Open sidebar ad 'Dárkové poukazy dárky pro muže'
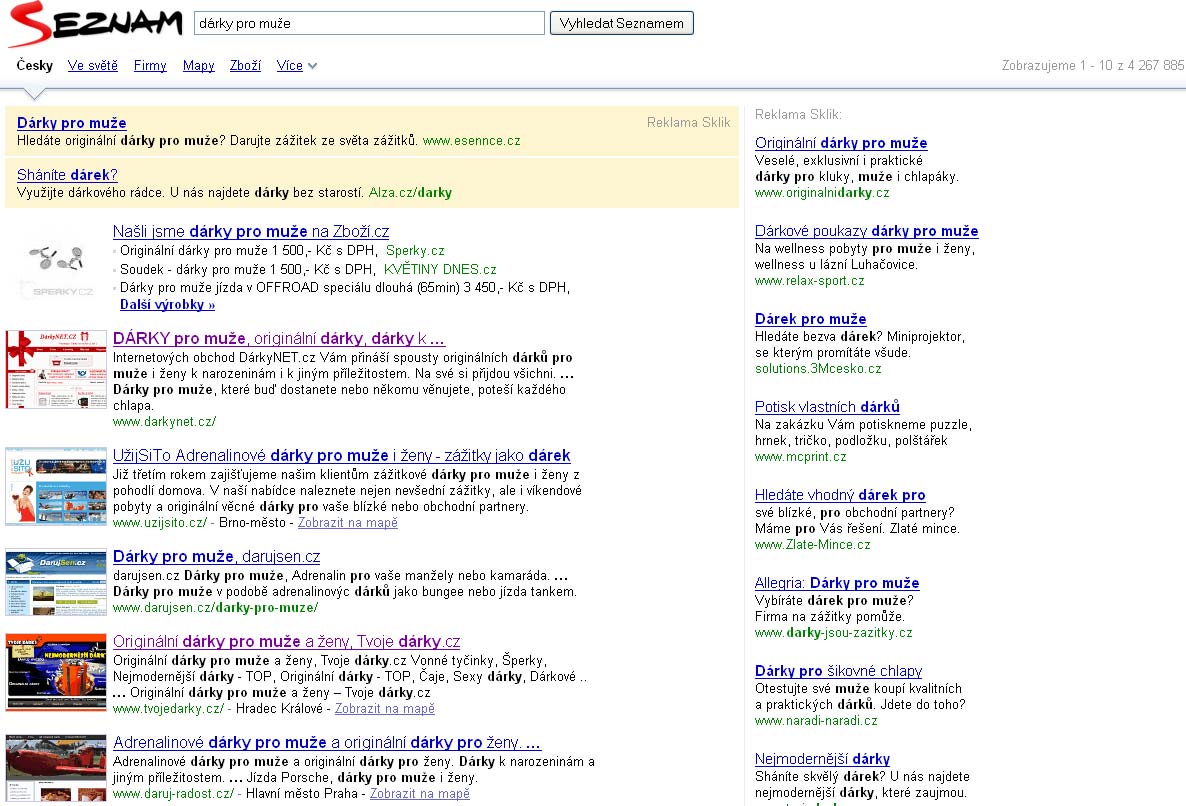This screenshot has height=806, width=1186. click(x=866, y=231)
